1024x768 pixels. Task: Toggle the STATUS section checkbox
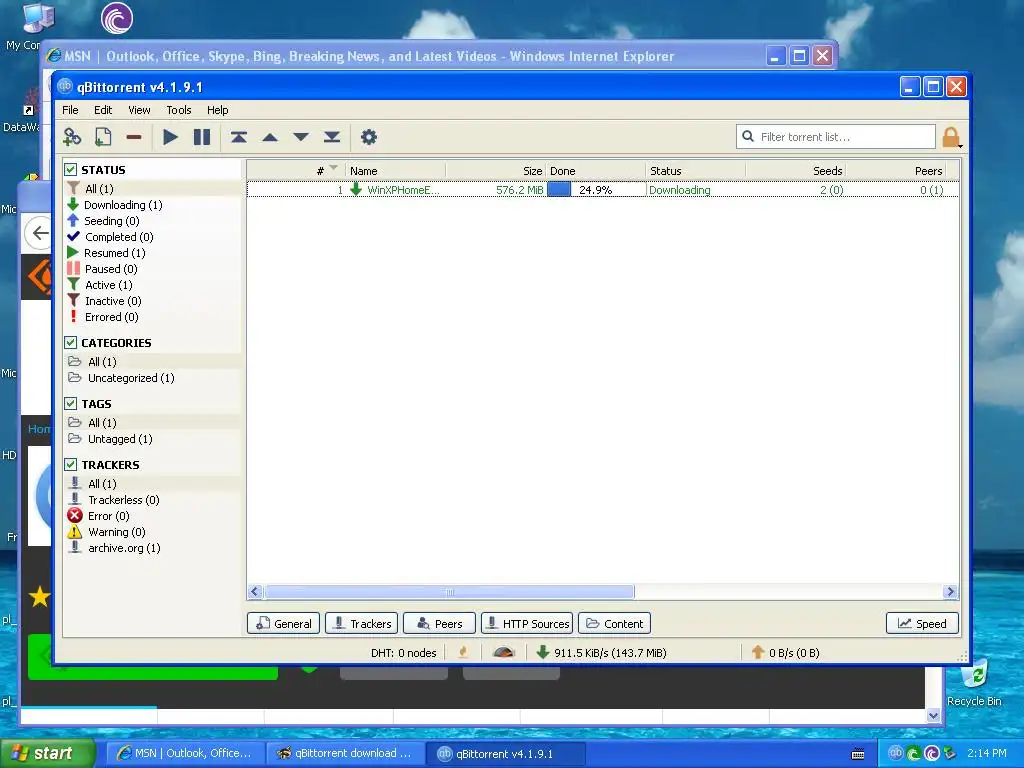pos(71,170)
